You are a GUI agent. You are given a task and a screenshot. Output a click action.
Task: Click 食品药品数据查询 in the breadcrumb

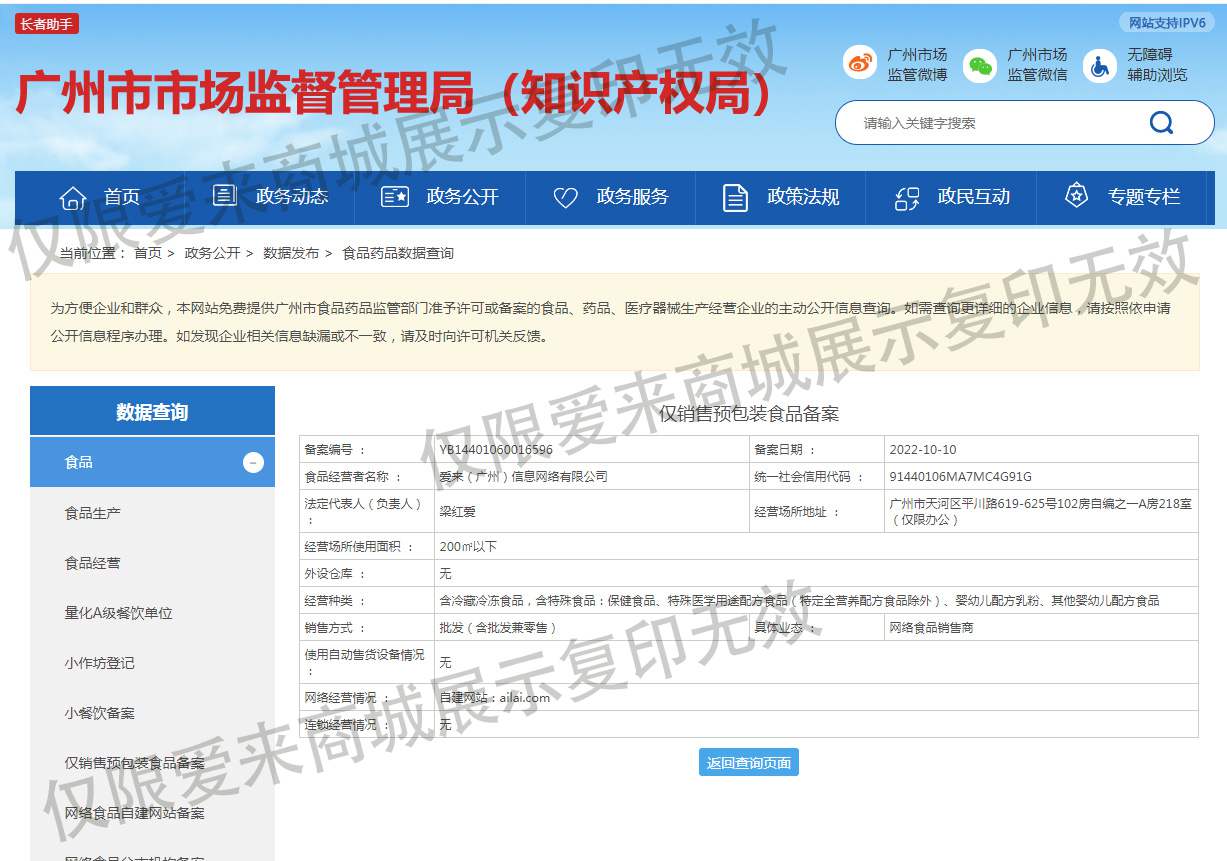tap(398, 253)
